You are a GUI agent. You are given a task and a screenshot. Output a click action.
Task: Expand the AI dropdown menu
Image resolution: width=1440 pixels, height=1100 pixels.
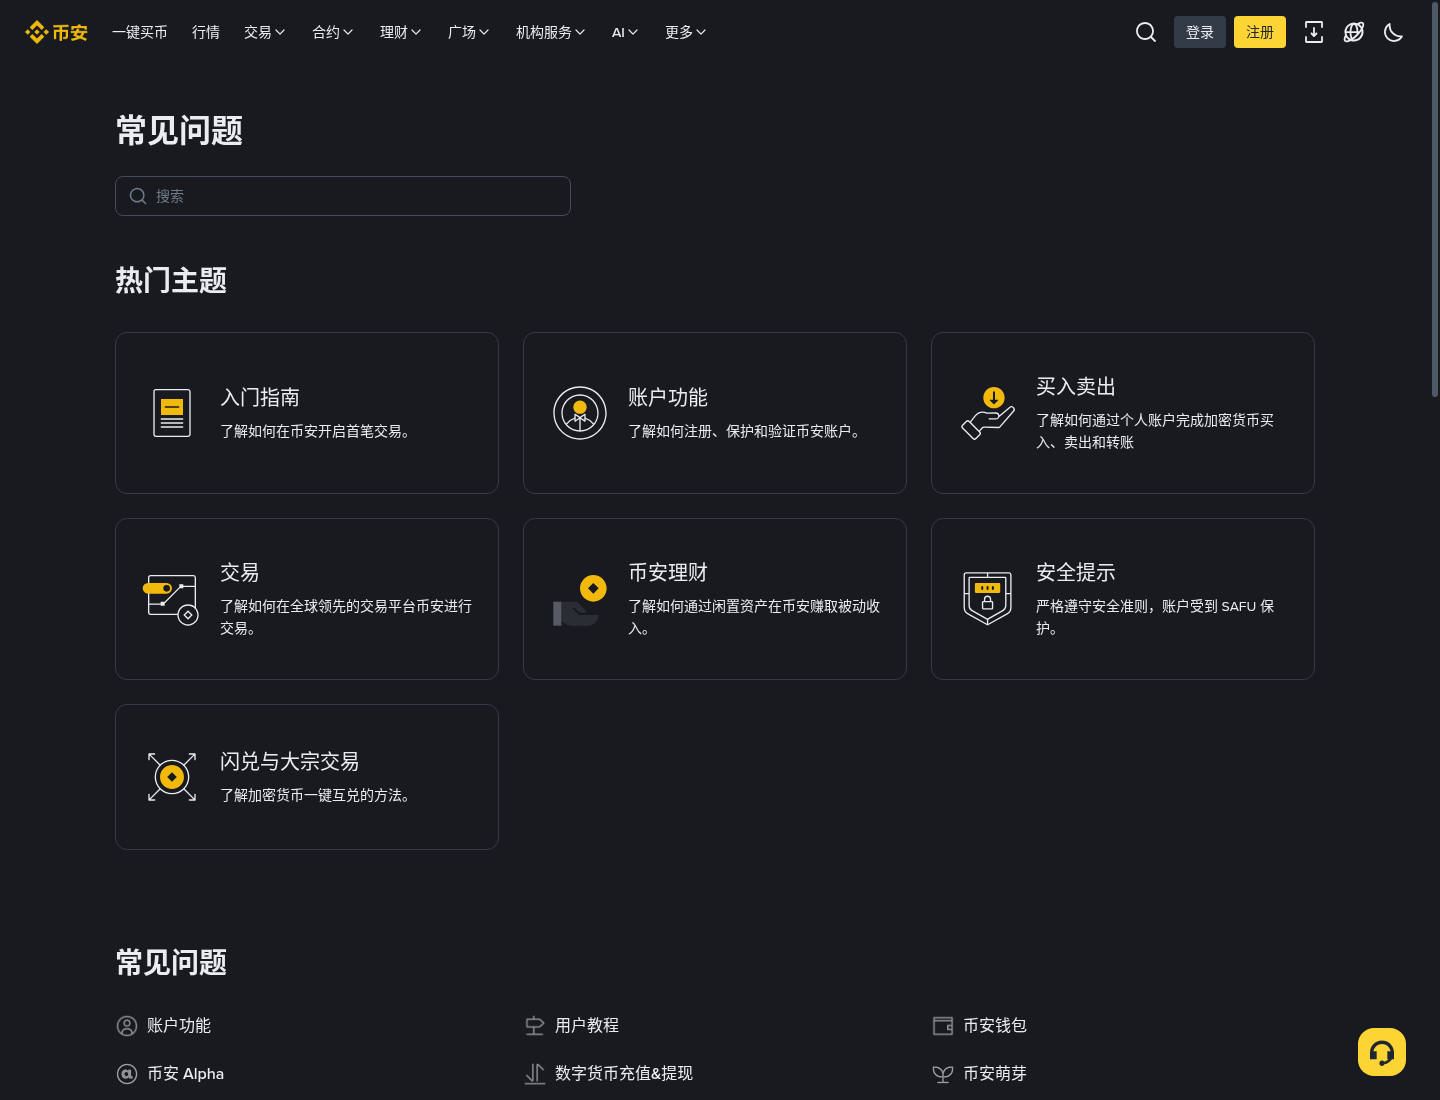coord(625,32)
